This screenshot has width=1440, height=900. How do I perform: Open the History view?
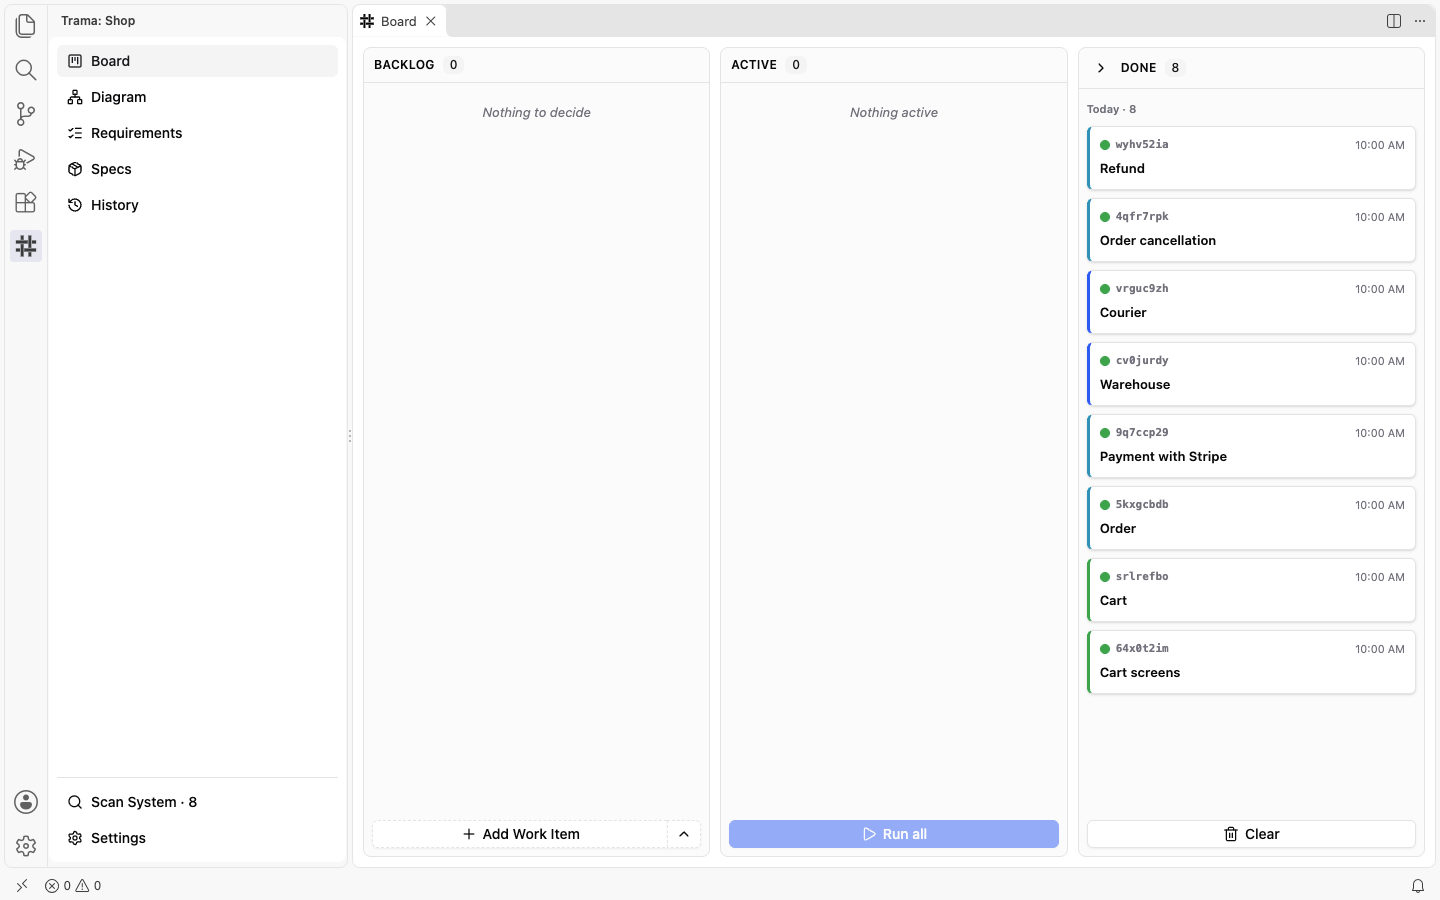click(197, 205)
